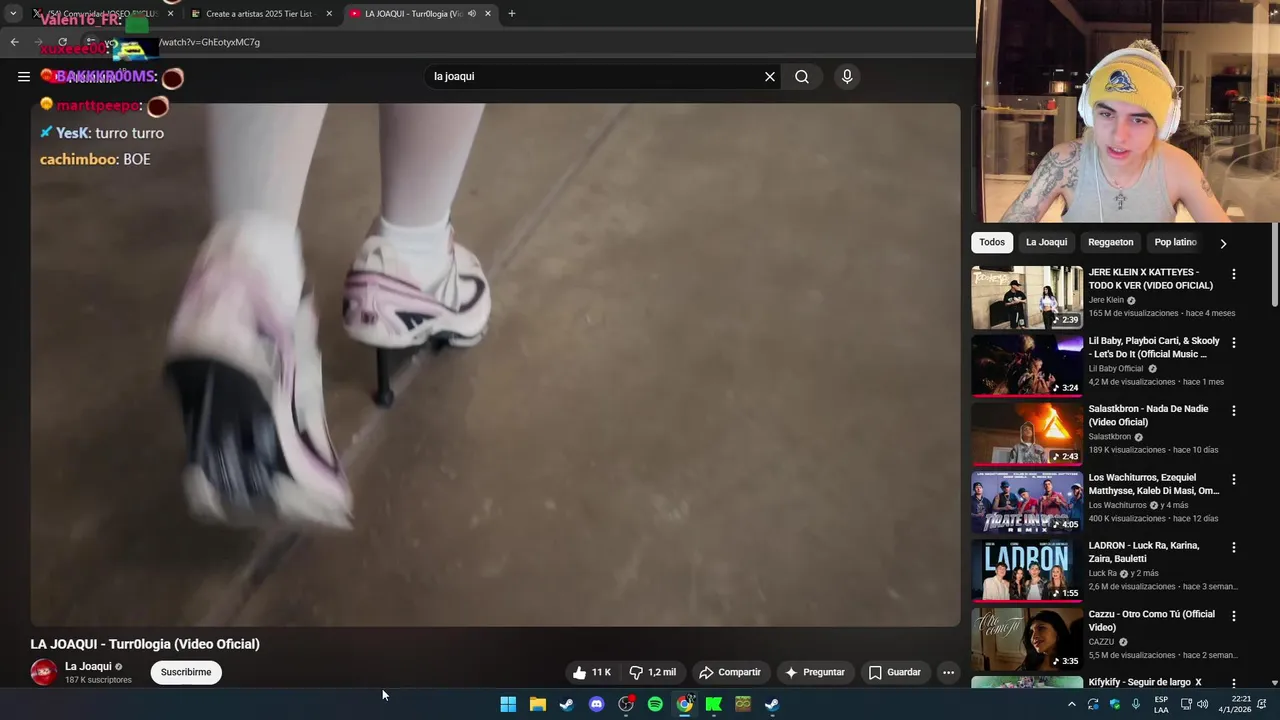Open volume control speaker tray icon
Viewport: 1280px width, 720px height.
coord(1202,704)
